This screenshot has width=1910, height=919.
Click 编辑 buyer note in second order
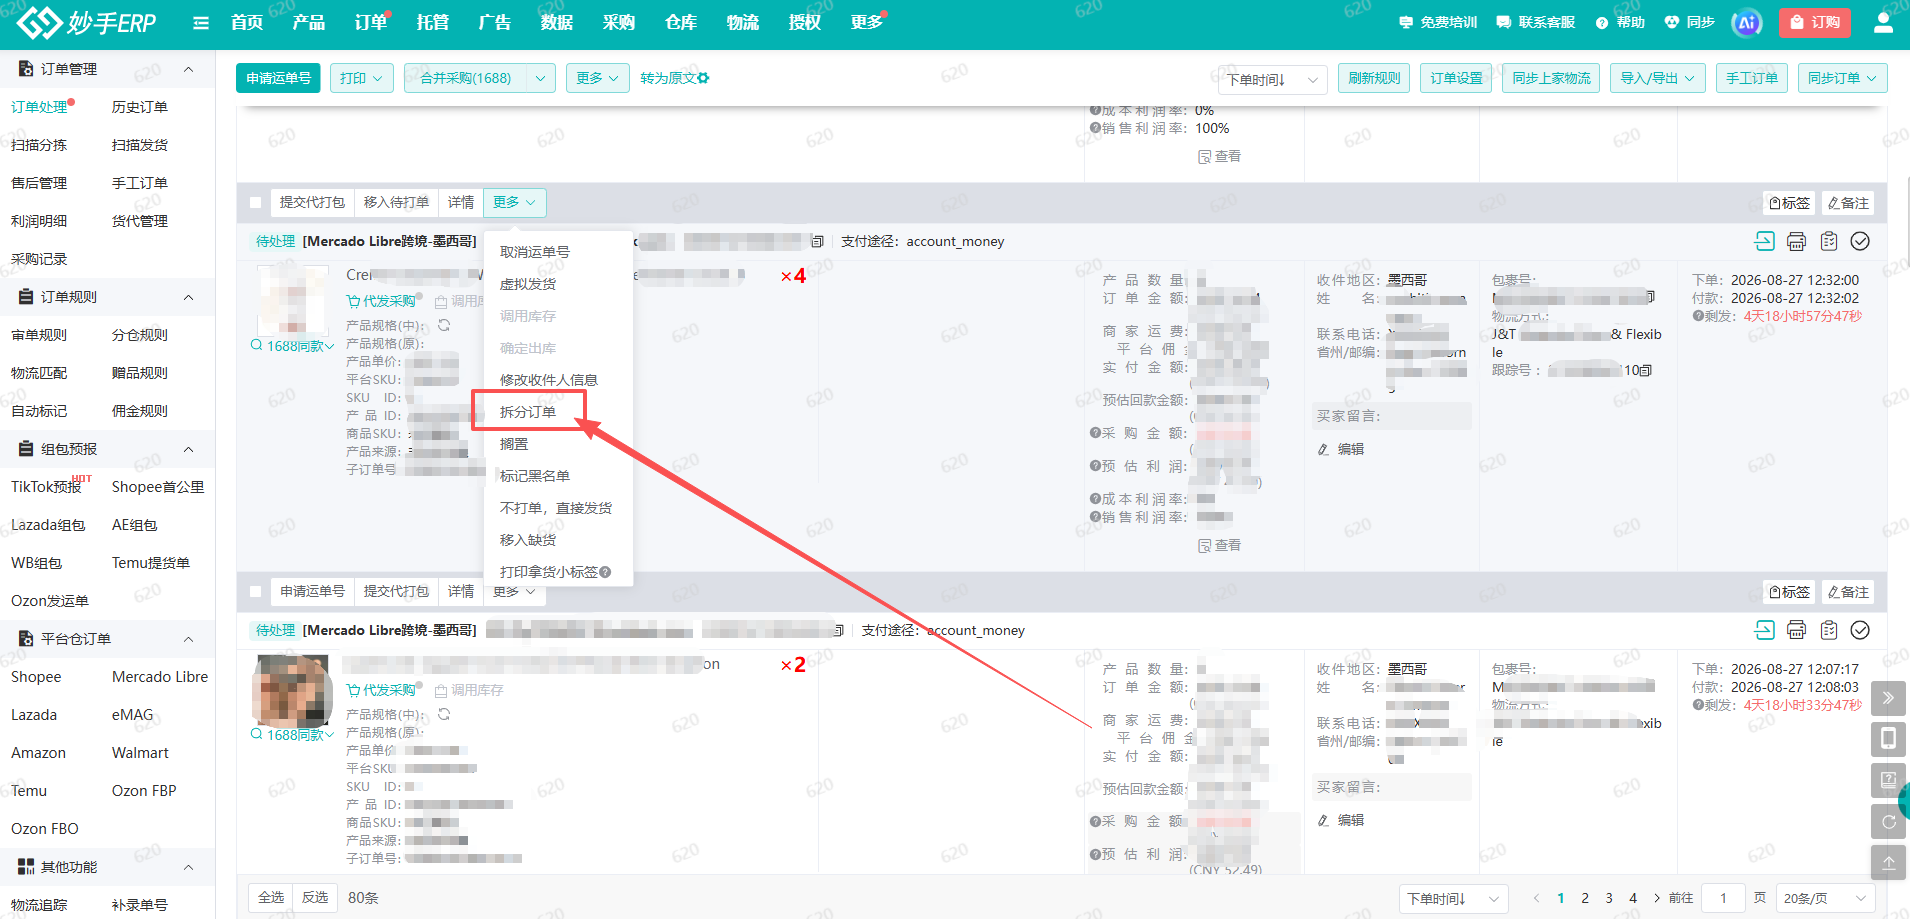pos(1341,820)
